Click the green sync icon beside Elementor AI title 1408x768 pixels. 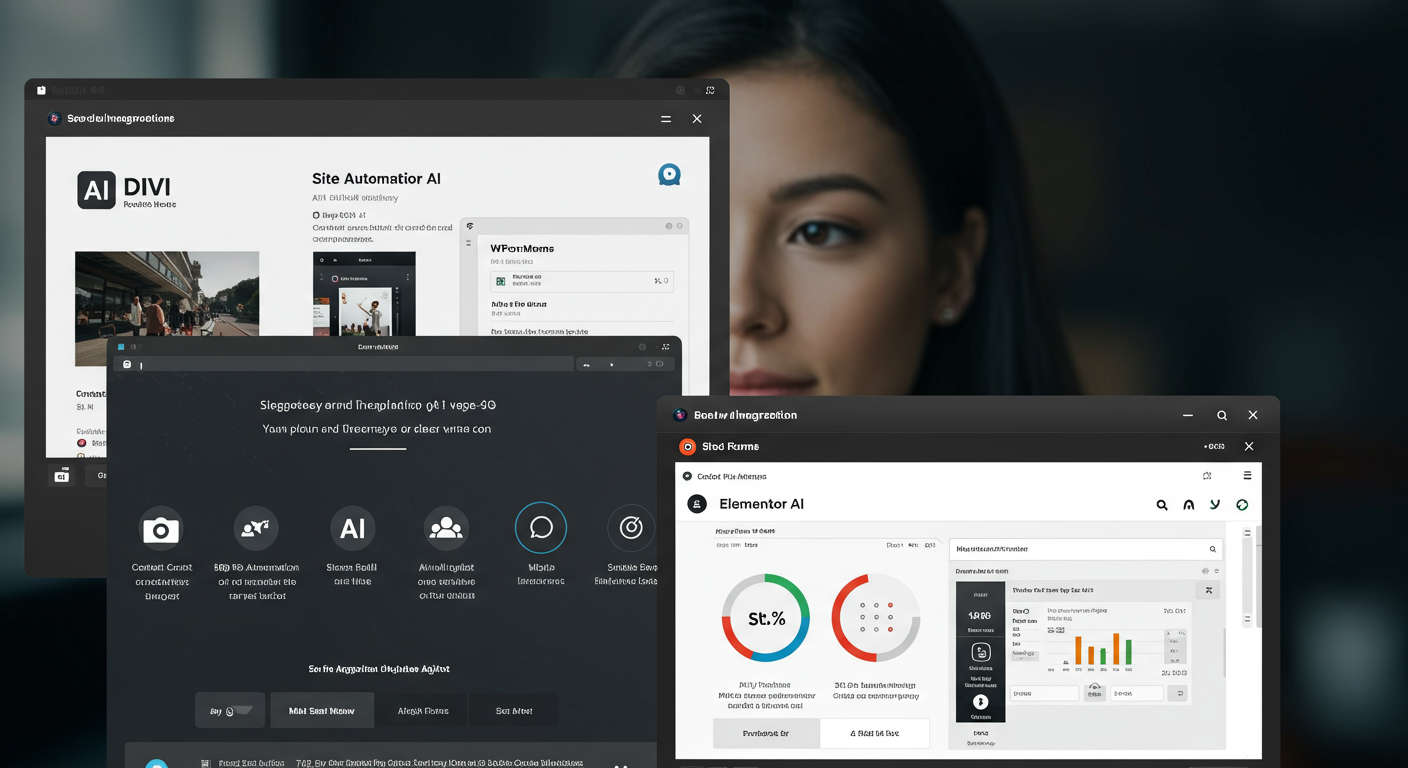pos(1242,504)
